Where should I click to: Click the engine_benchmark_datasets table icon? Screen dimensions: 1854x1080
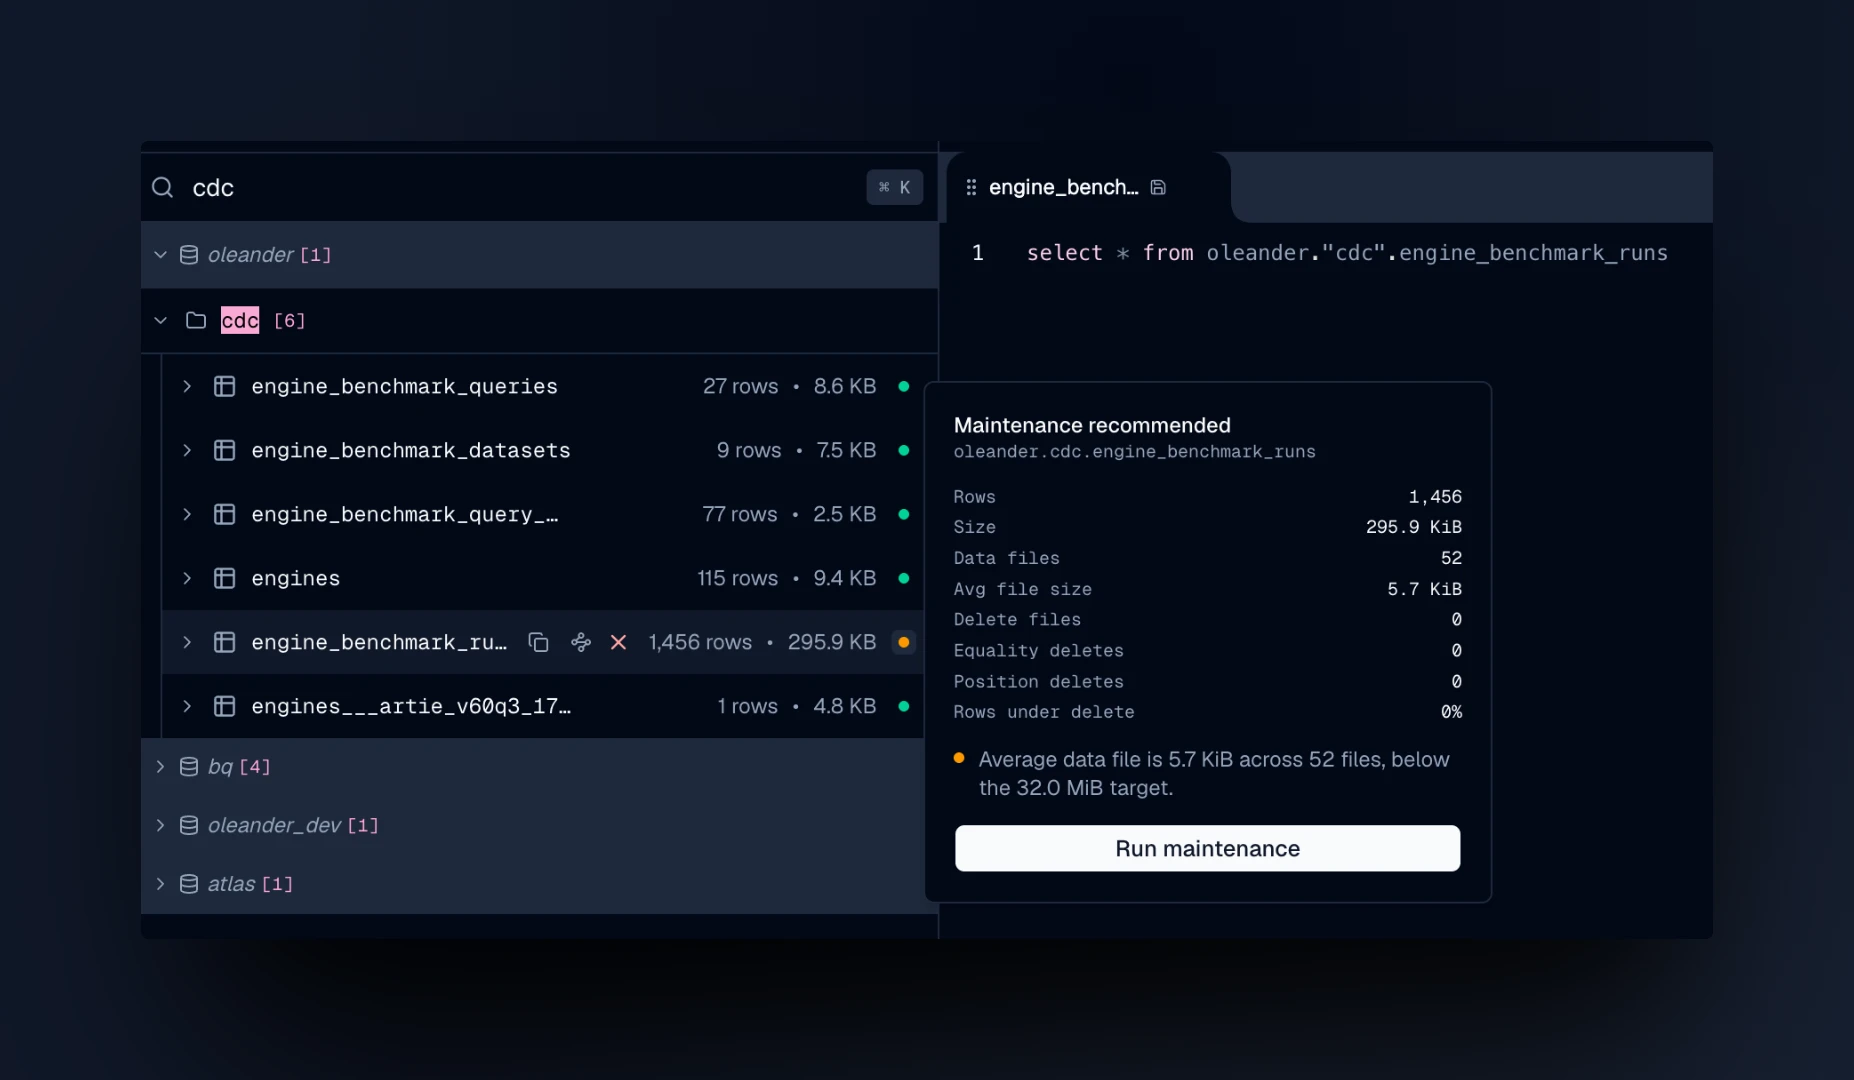(225, 450)
